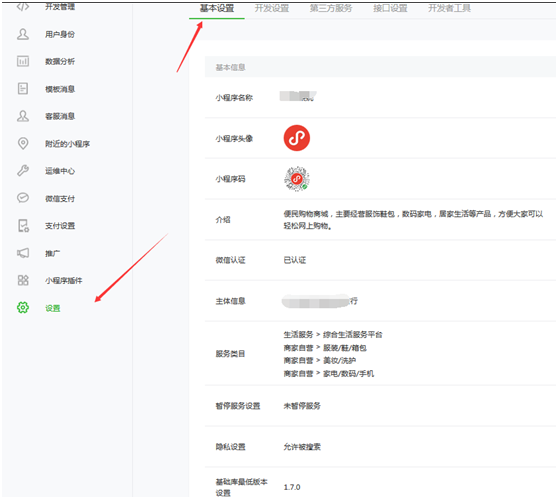Click the 服务类目 row label
Screen dimensions: 558x499
230,354
